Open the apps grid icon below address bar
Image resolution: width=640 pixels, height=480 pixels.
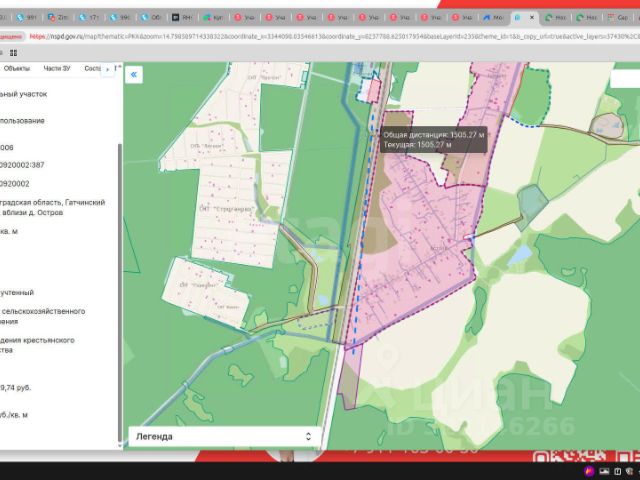point(13,53)
